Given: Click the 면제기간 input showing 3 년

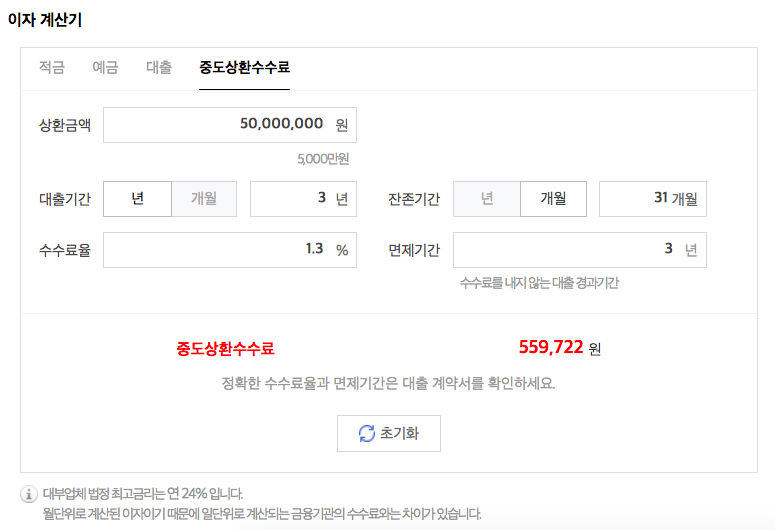Looking at the screenshot, I should click(x=580, y=250).
